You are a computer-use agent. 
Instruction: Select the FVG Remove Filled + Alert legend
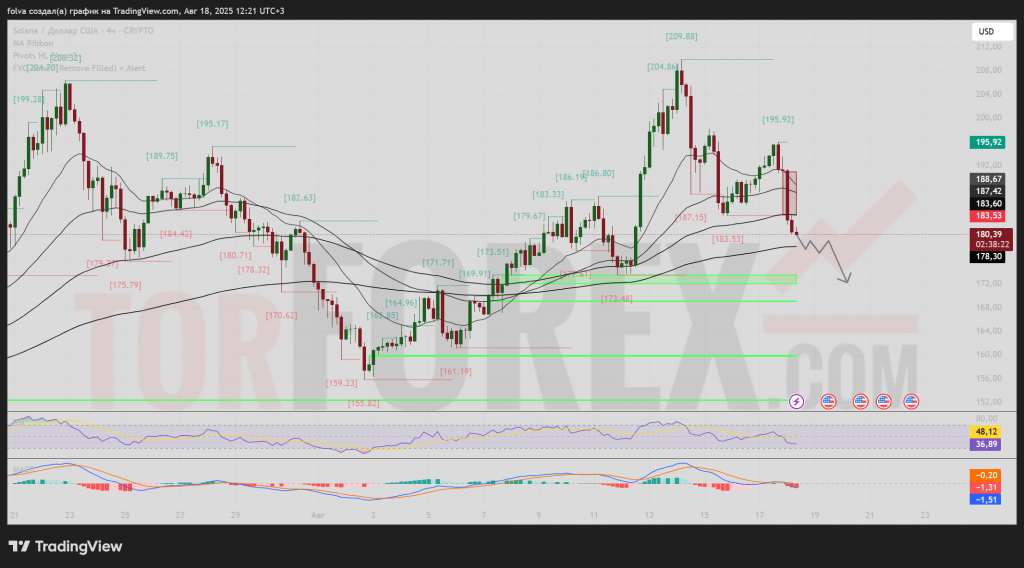pyautogui.click(x=79, y=68)
